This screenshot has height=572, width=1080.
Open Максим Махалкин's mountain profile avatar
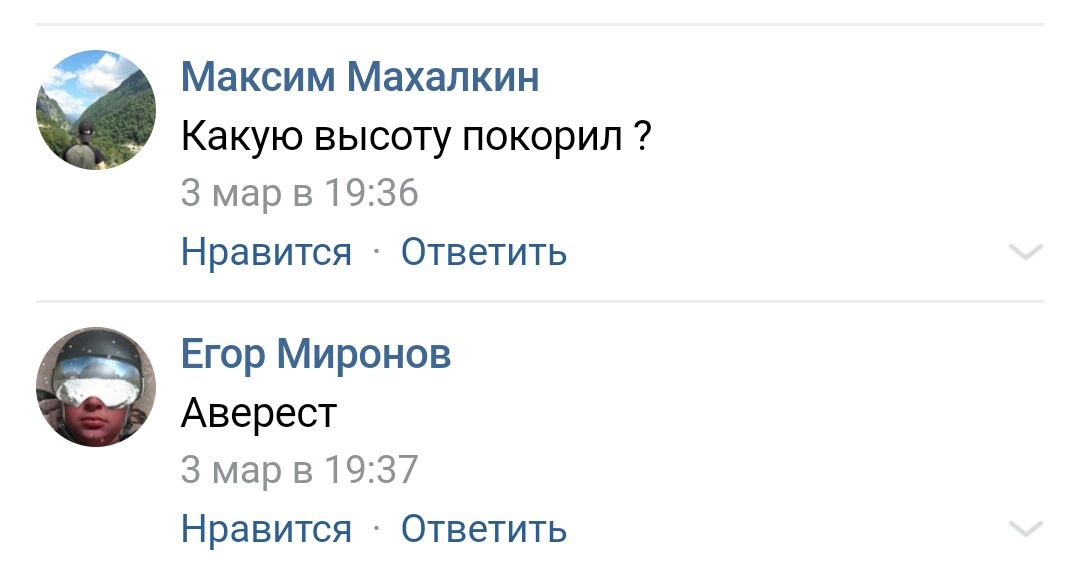(96, 110)
